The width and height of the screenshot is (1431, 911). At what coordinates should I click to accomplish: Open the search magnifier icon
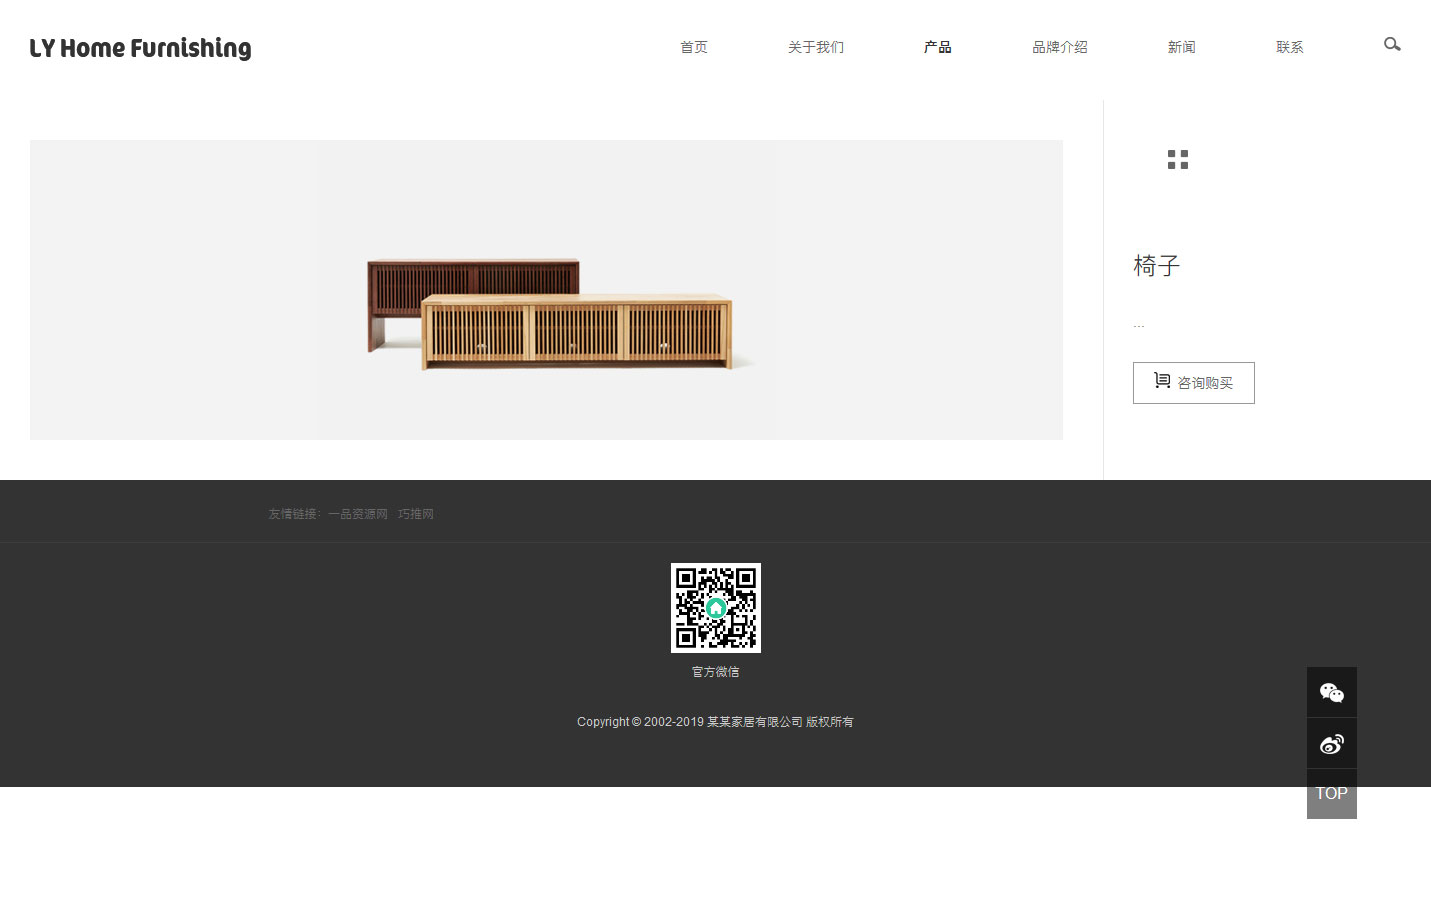(x=1391, y=45)
